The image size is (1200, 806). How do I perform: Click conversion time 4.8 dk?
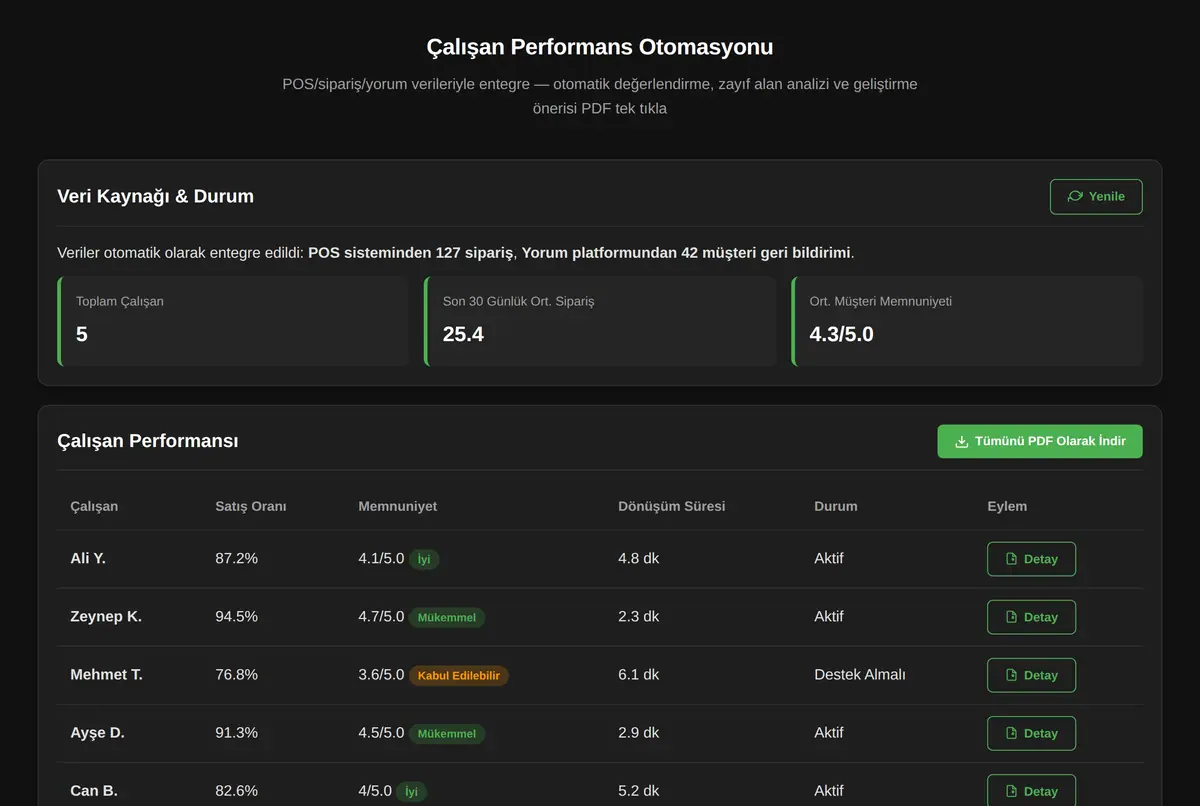pos(639,558)
